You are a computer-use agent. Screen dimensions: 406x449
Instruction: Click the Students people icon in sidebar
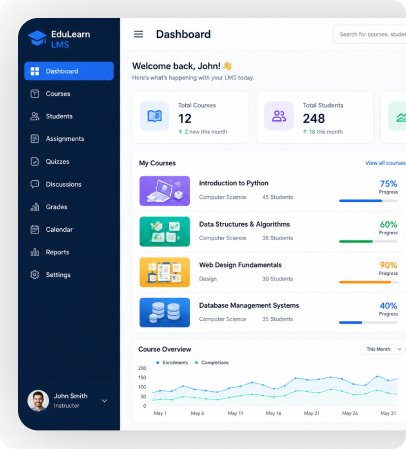coord(35,116)
